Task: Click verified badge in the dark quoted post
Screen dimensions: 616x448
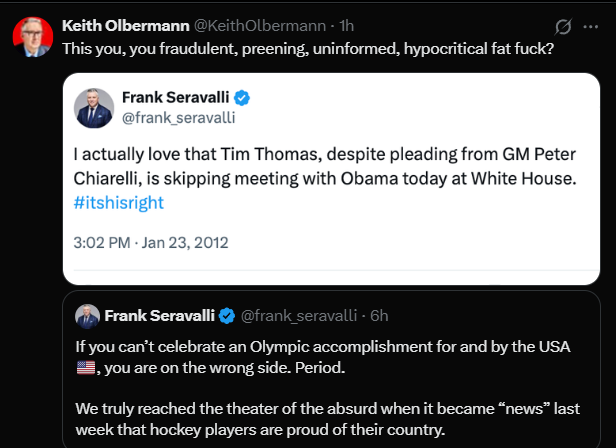Action: pos(227,316)
